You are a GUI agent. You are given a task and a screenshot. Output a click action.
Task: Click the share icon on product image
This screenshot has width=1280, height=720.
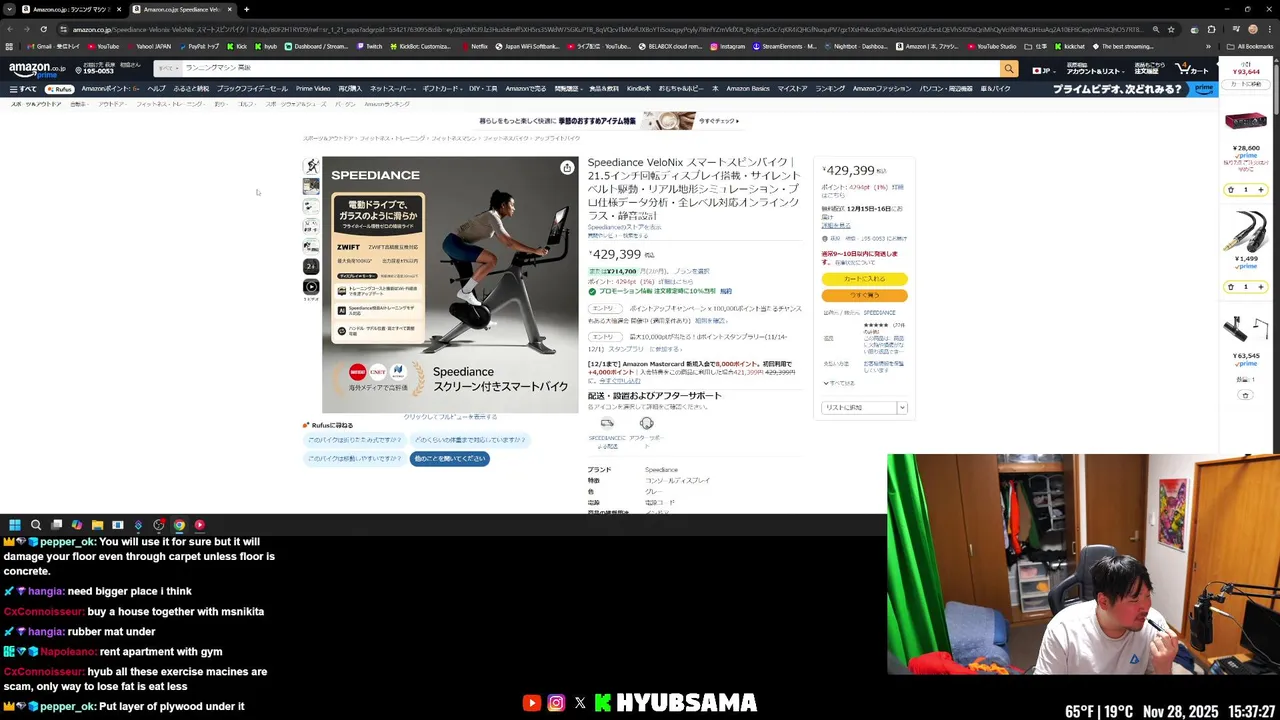tap(567, 167)
